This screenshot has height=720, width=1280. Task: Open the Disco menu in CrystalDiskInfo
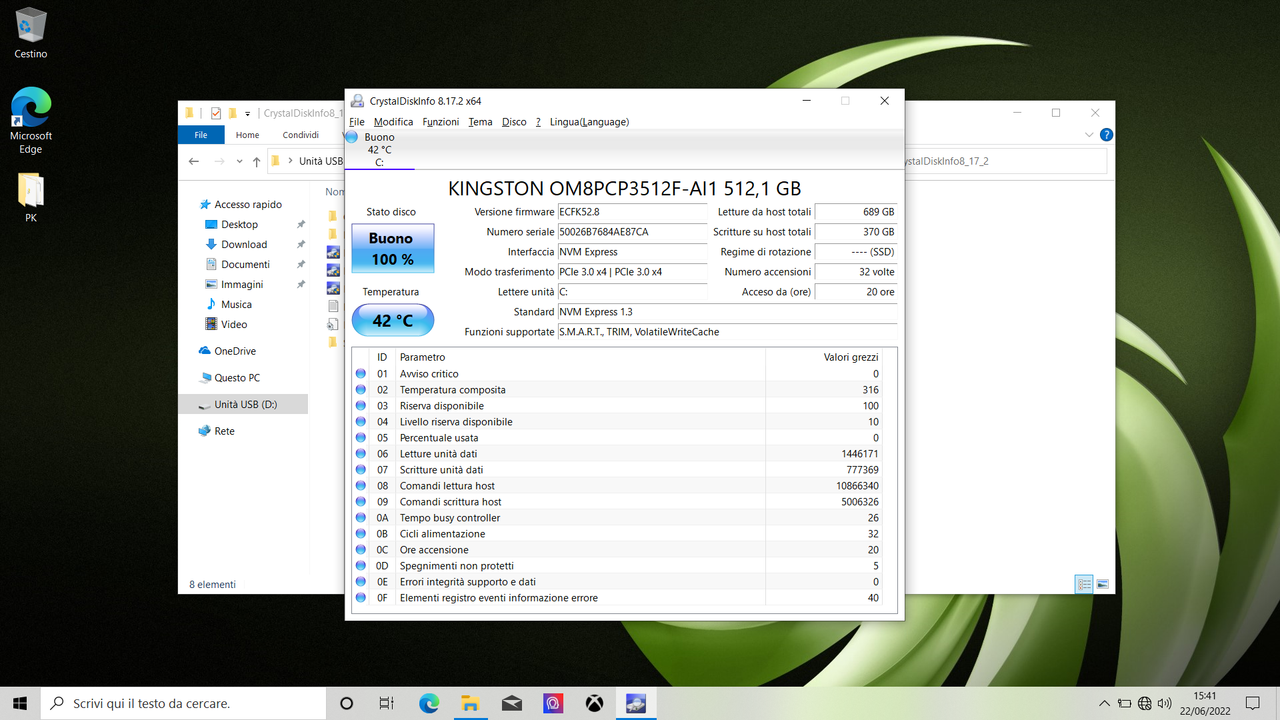(x=513, y=121)
